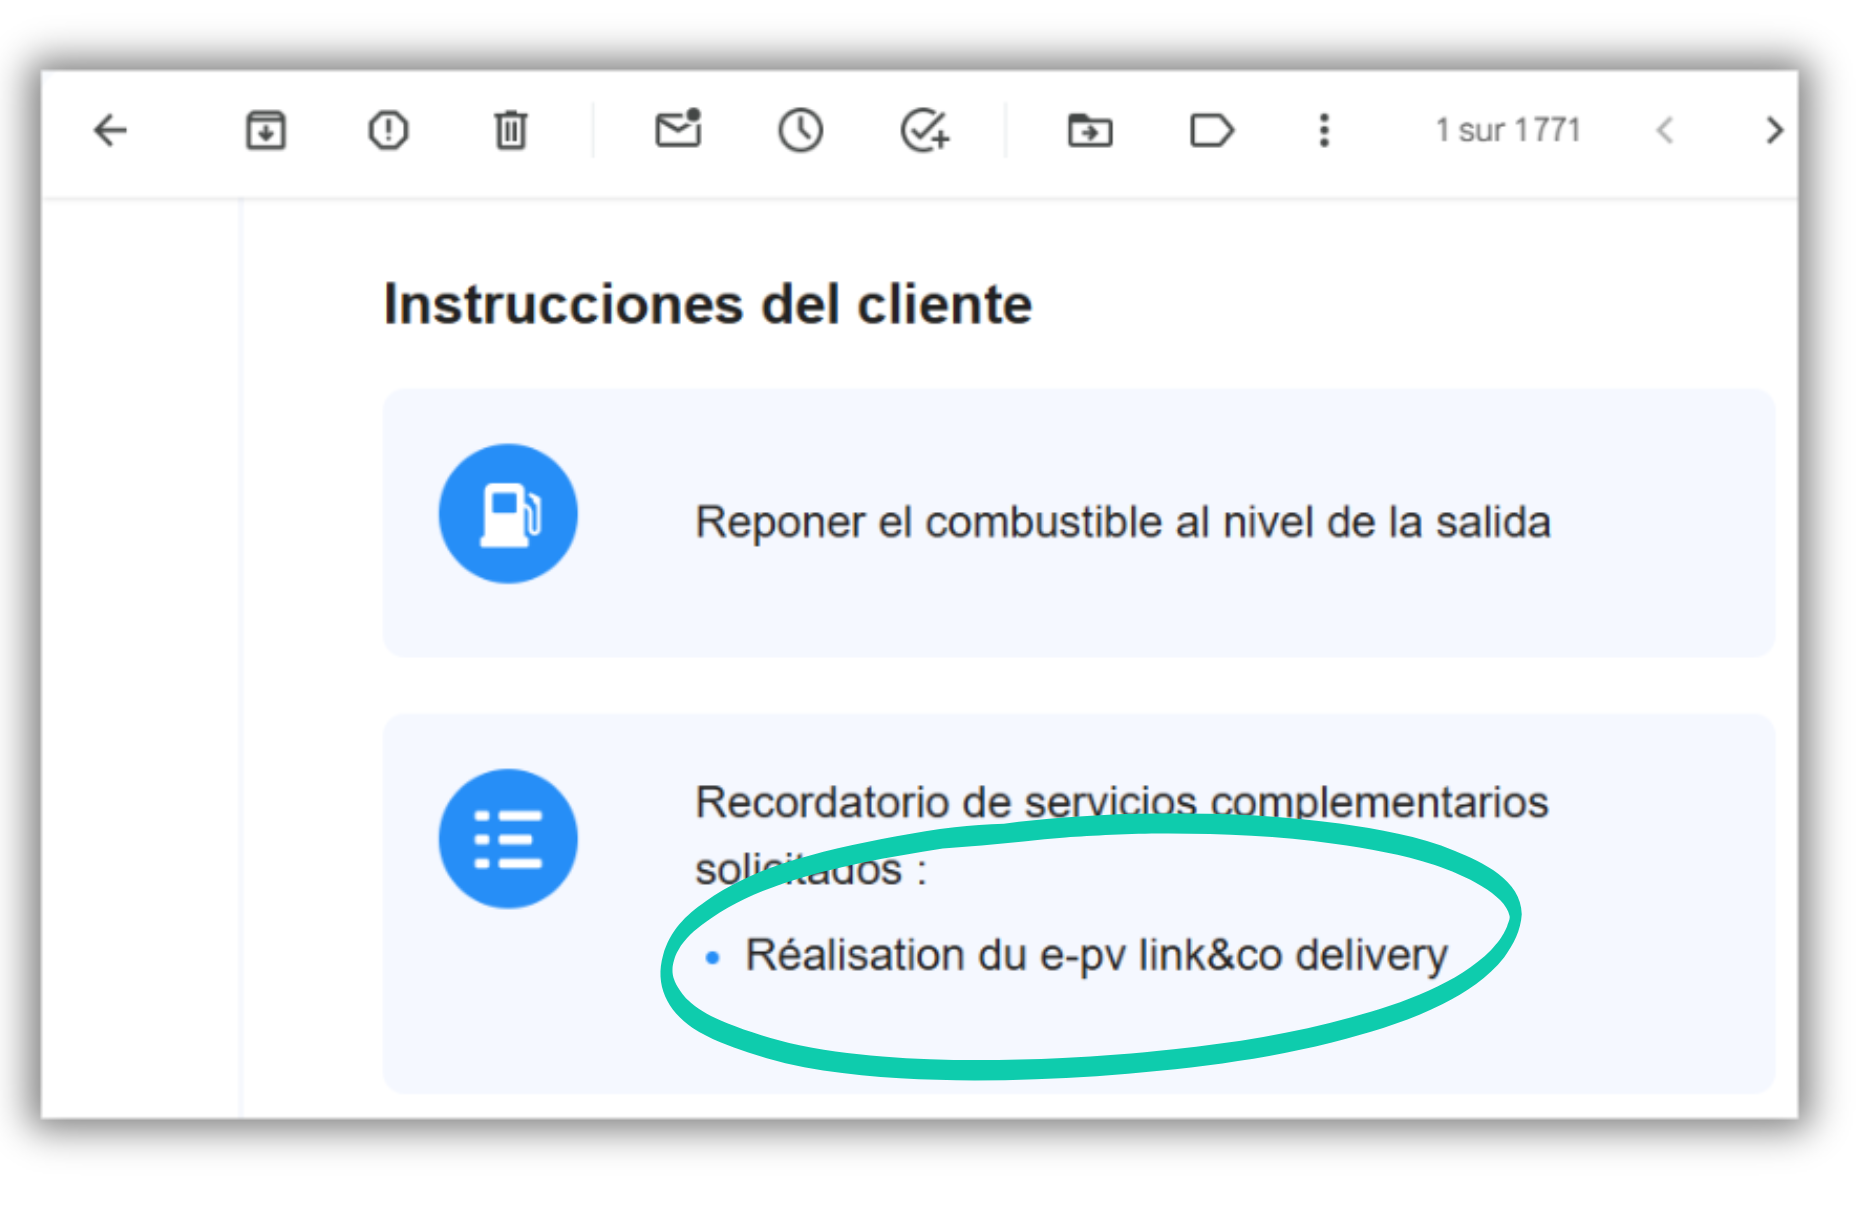Open the Labels tag icon

click(1212, 130)
